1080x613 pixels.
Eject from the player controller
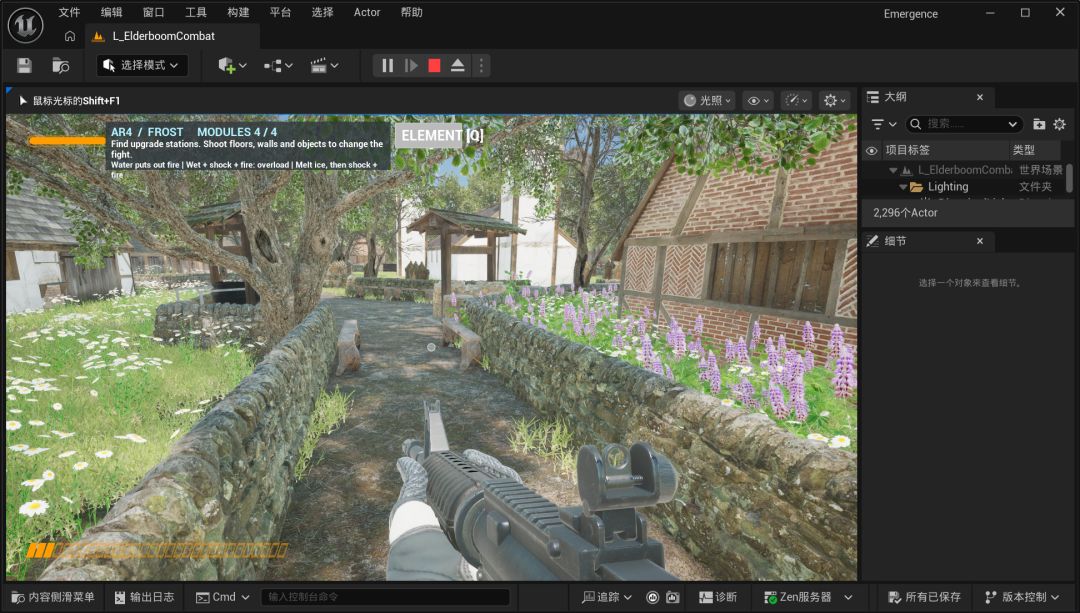coord(457,65)
